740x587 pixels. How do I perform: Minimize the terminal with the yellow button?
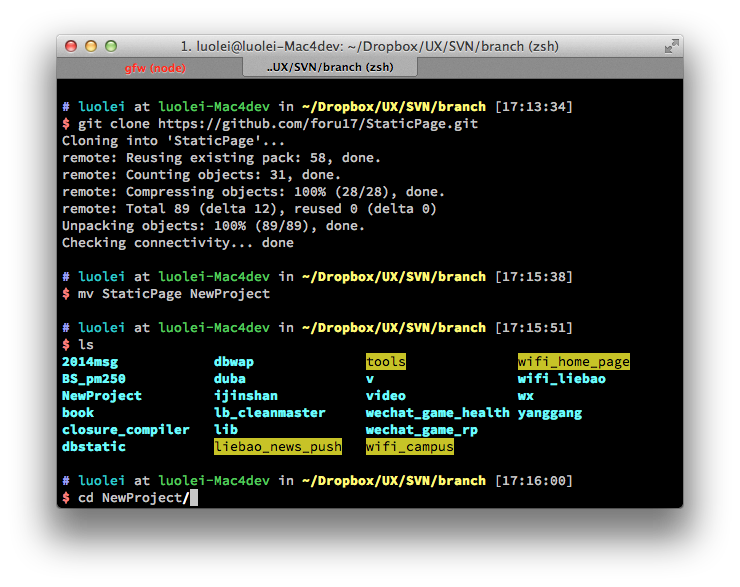(91, 46)
